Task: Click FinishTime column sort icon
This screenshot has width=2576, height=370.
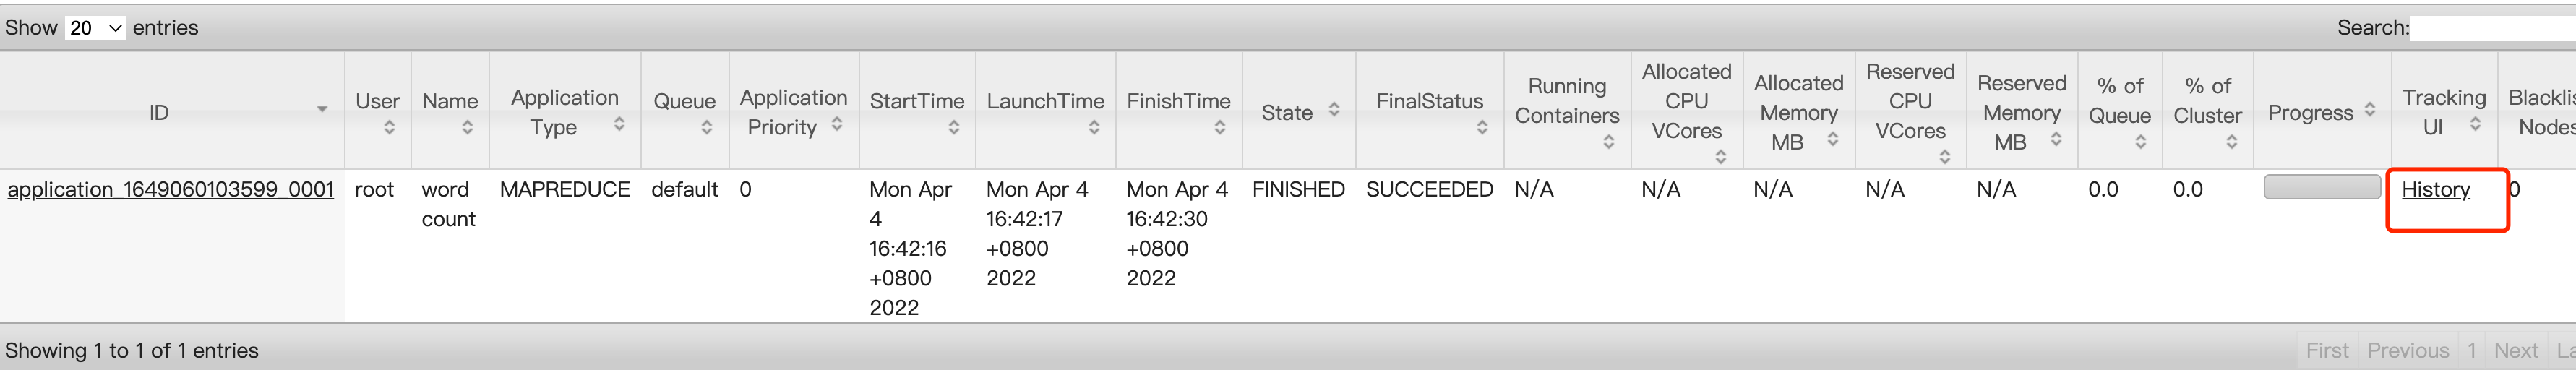Action: [1219, 128]
